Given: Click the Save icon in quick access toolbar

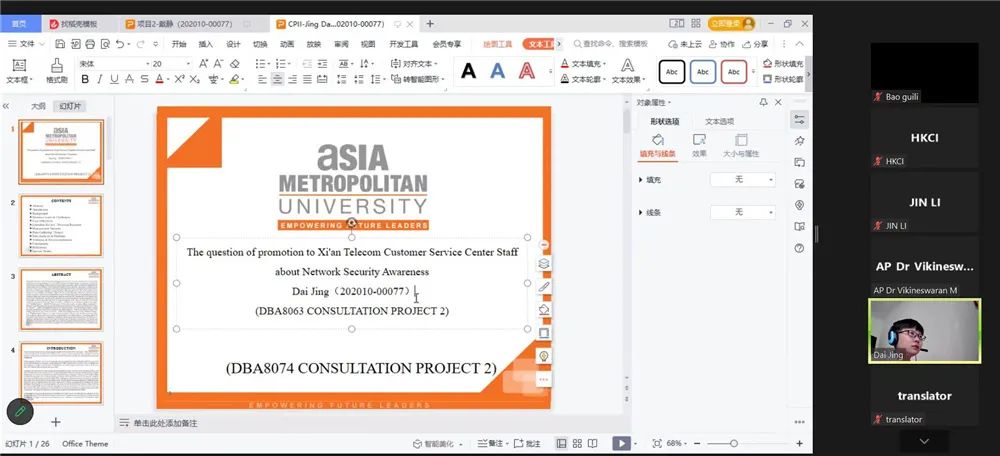Looking at the screenshot, I should (60, 44).
